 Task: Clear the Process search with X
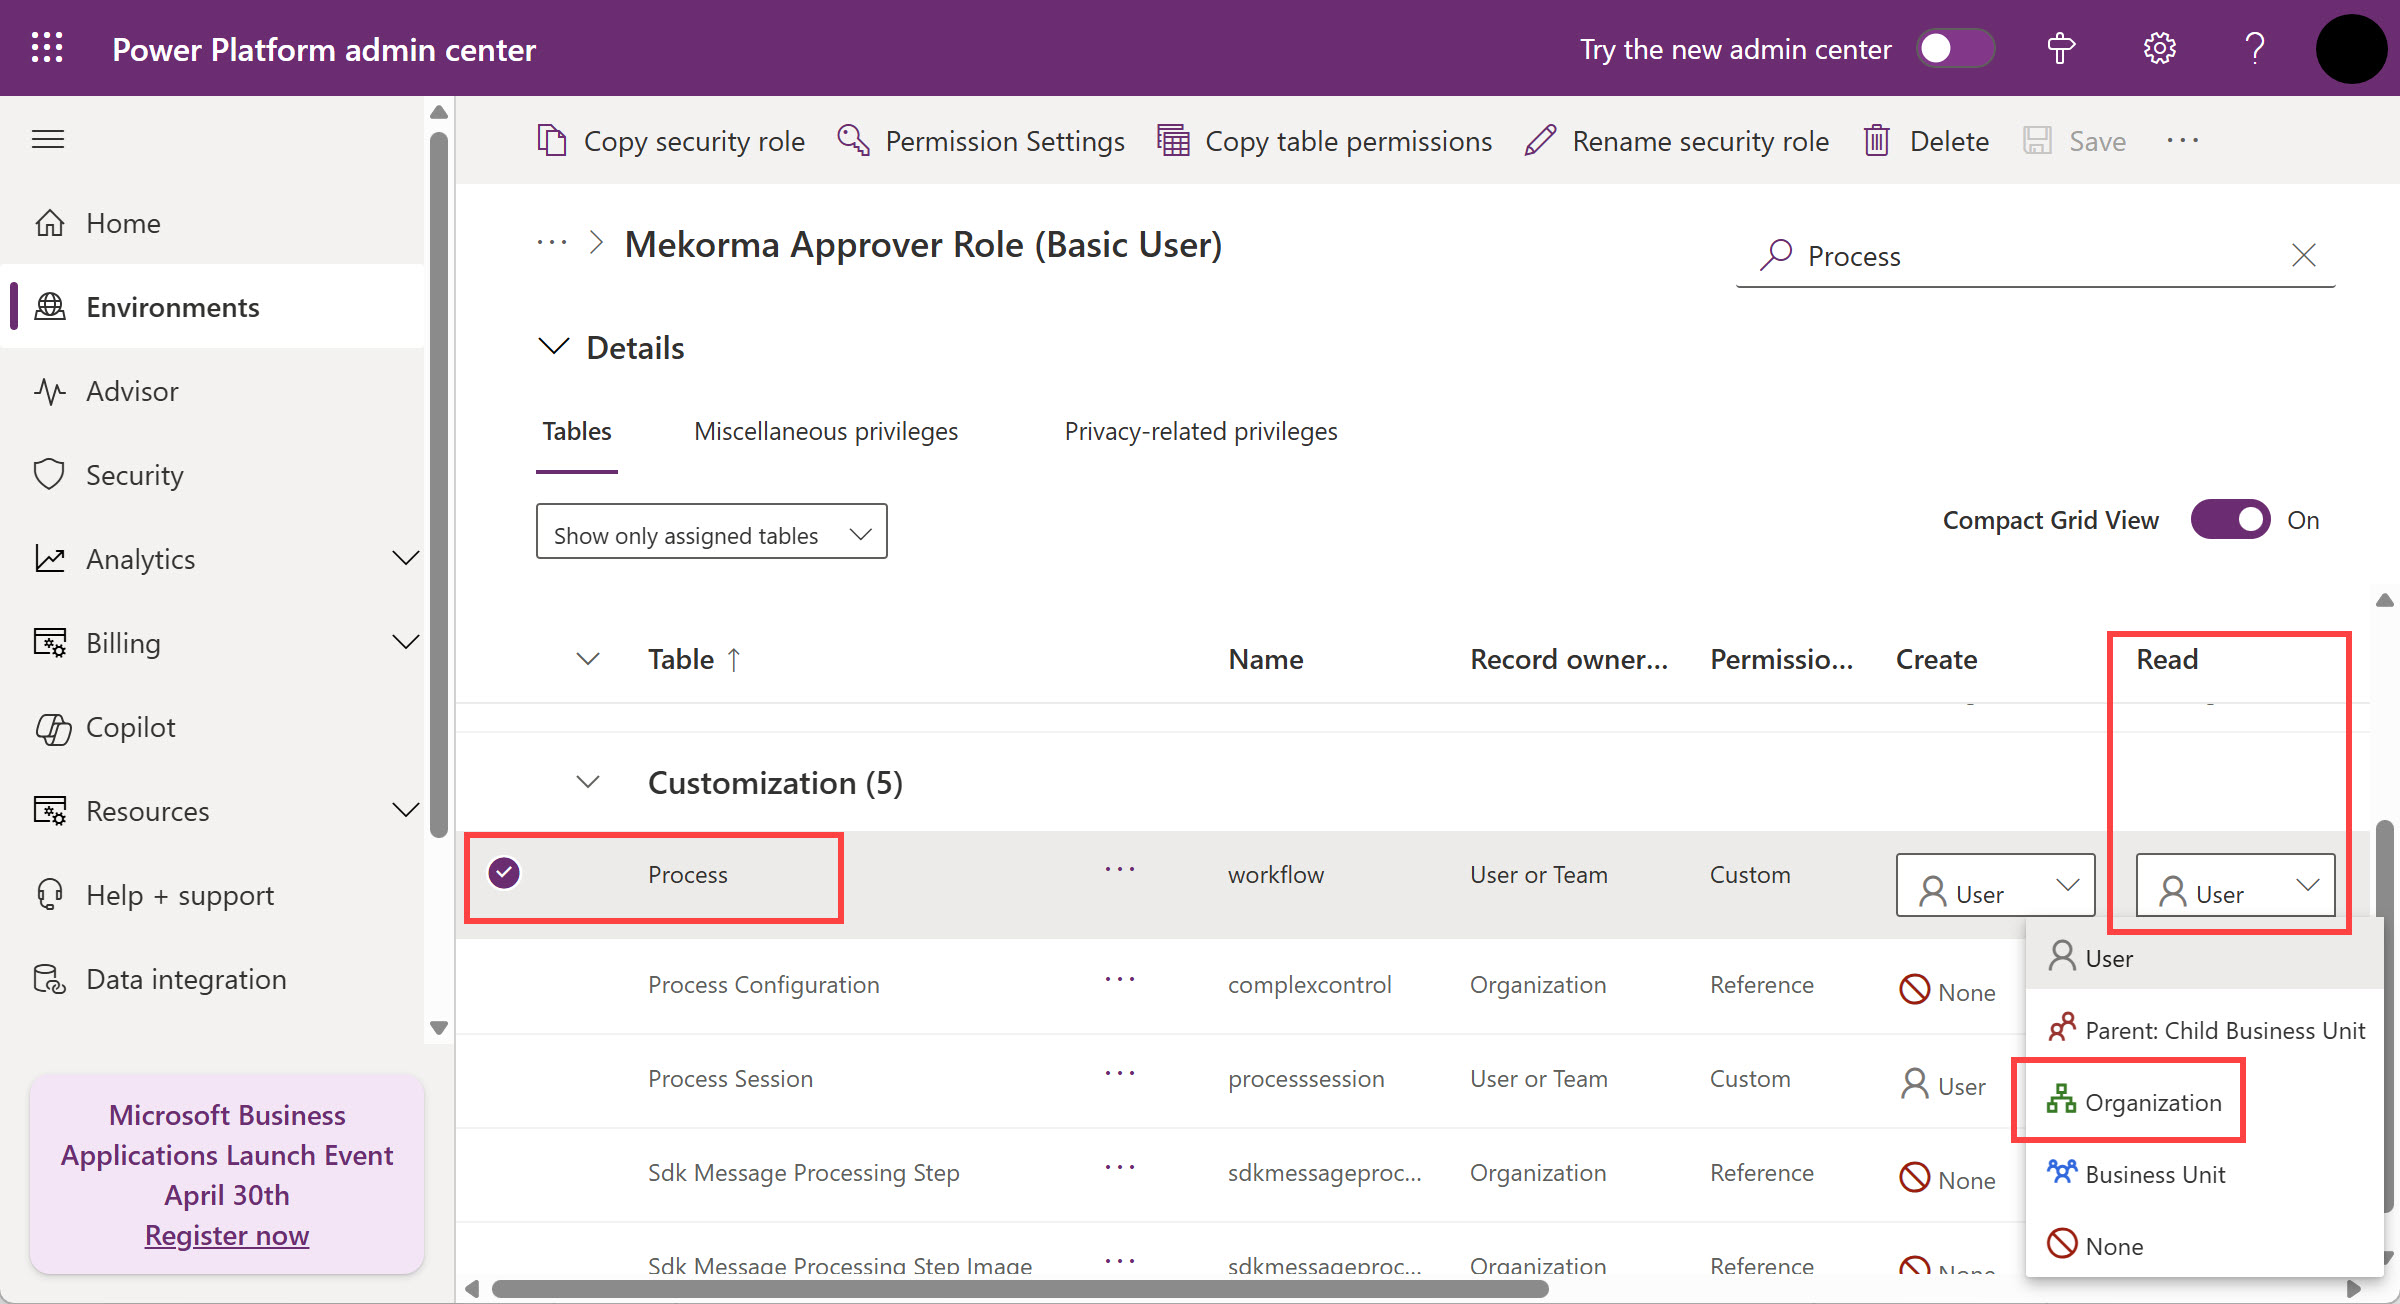(x=2304, y=256)
